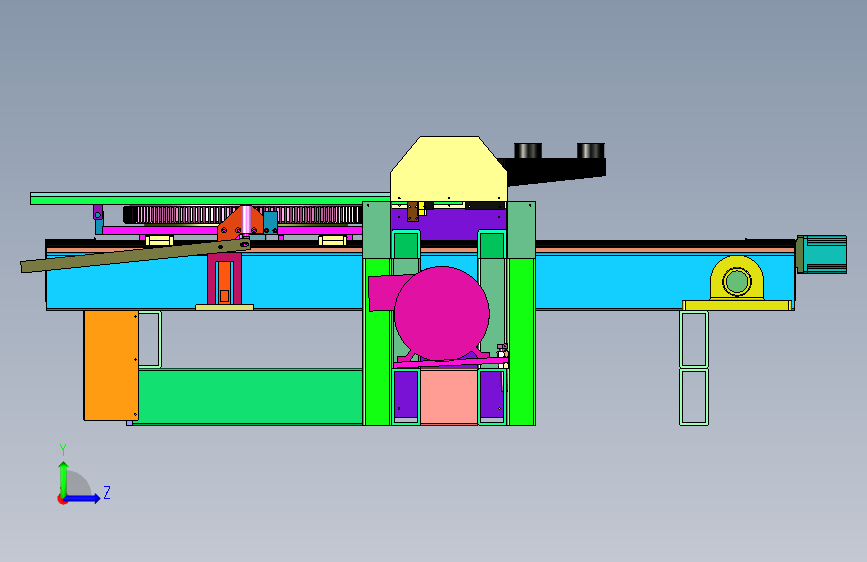Select the right pale yellow slider block
Image resolution: width=867 pixels, height=562 pixels.
pos(332,240)
